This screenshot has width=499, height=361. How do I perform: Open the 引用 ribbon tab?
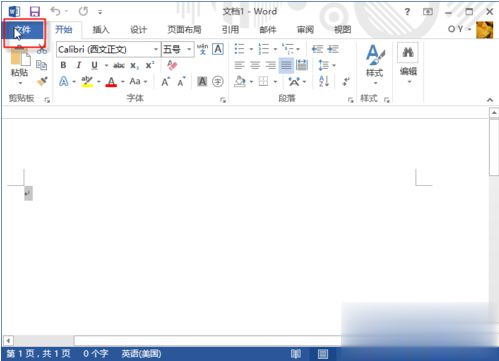(230, 30)
